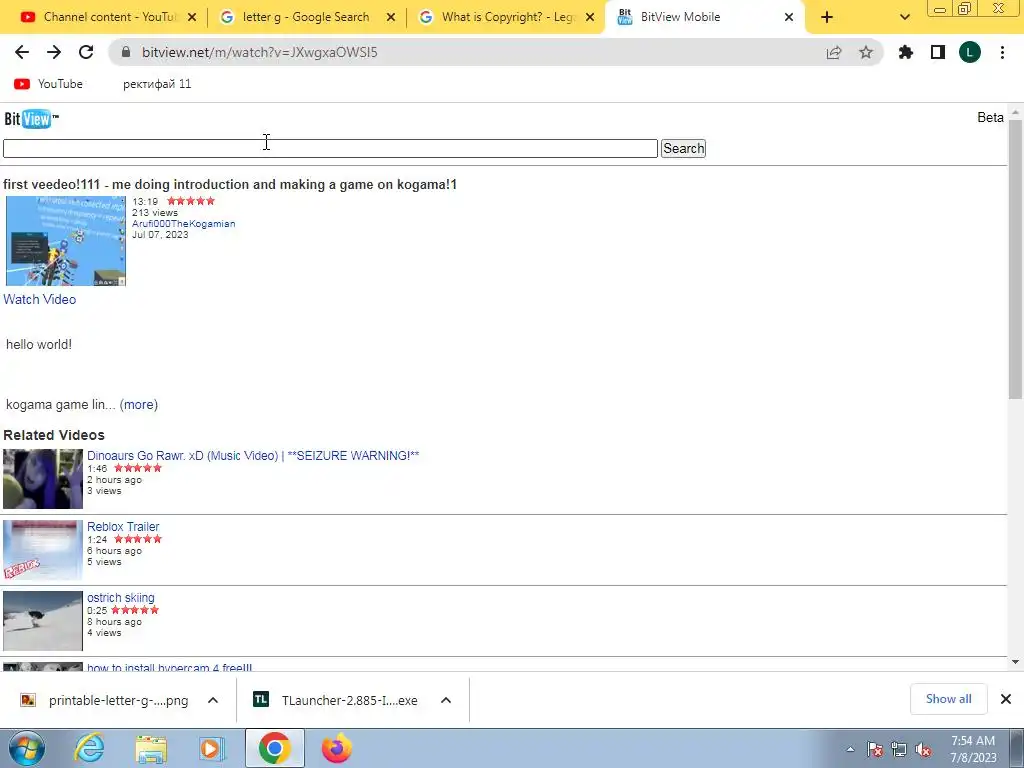This screenshot has height=768, width=1024.
Task: Click the browser back arrow
Action: (22, 52)
